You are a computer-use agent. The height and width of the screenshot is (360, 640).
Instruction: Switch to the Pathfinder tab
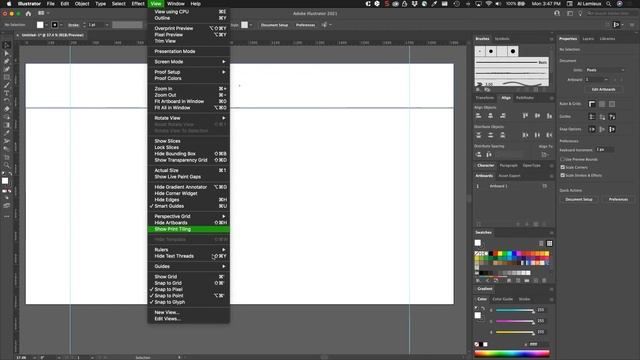pos(524,98)
